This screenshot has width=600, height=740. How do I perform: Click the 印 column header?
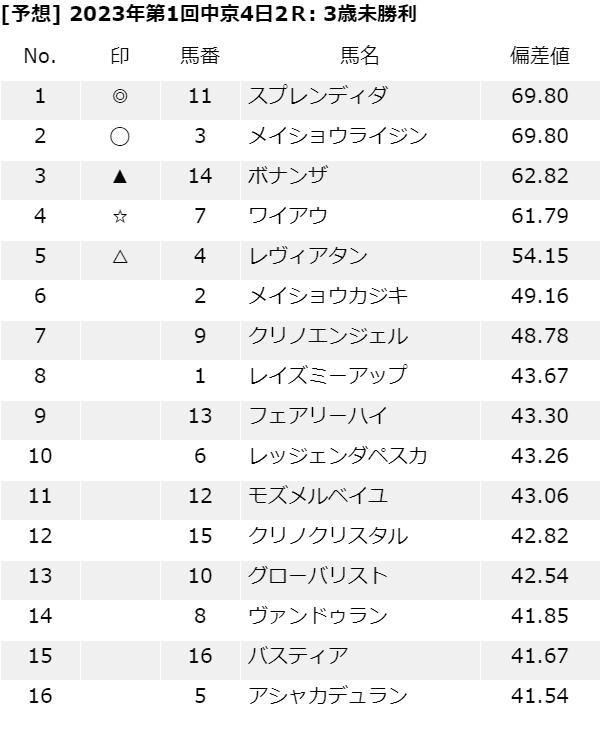click(120, 56)
